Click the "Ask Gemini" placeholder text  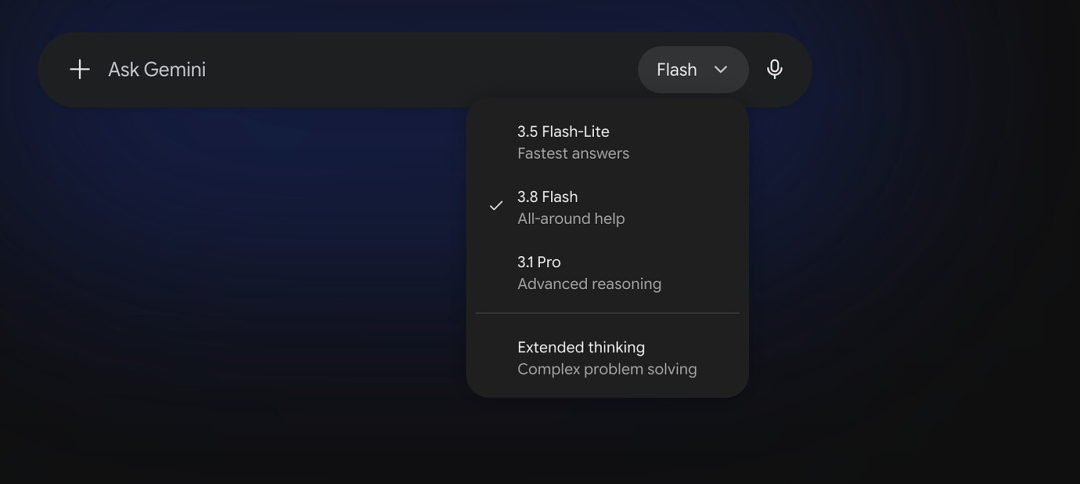coord(157,70)
